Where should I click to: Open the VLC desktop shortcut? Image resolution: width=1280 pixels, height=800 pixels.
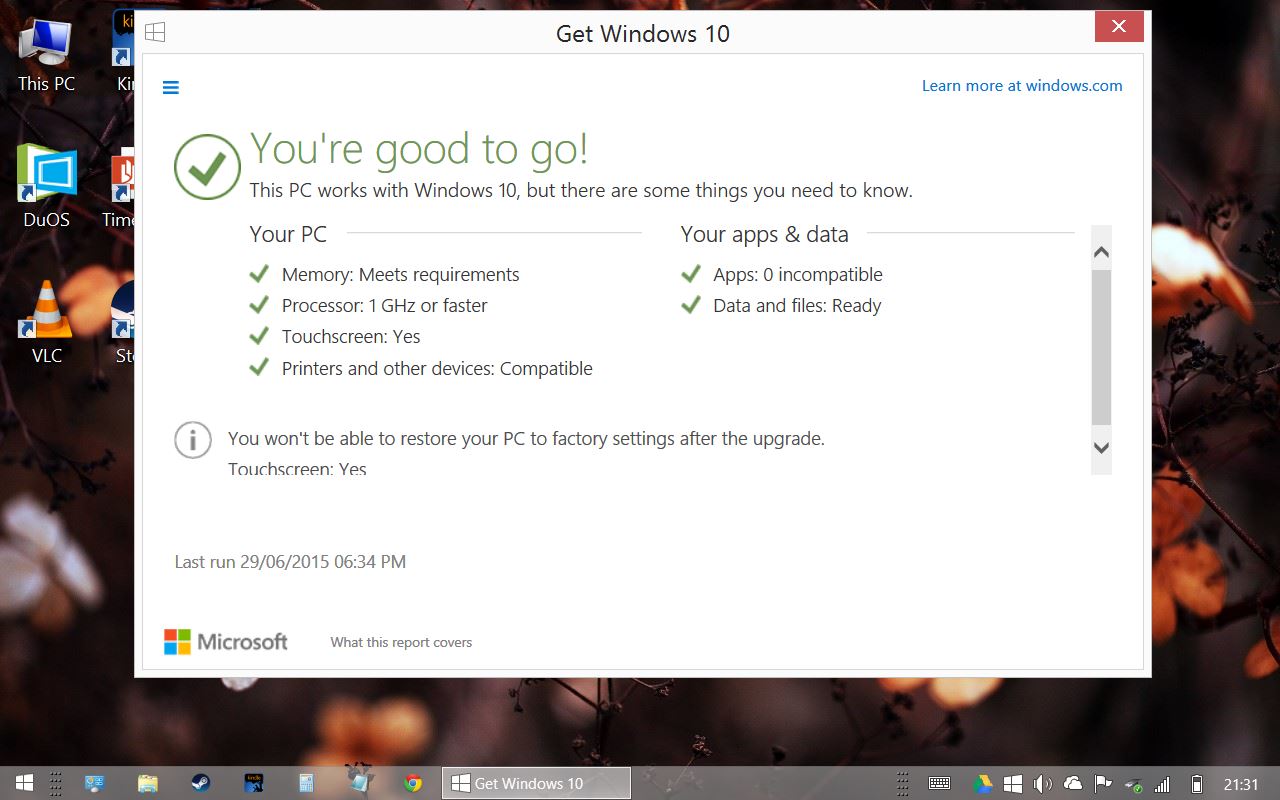coord(46,323)
